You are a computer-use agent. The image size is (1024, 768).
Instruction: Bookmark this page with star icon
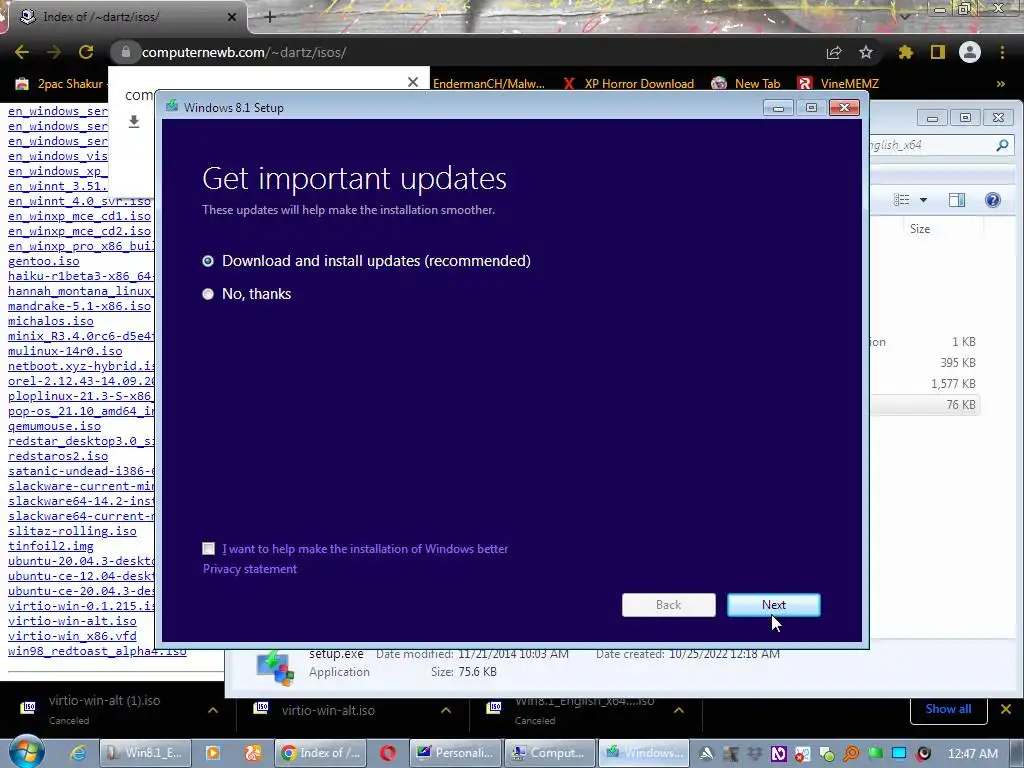coord(866,52)
